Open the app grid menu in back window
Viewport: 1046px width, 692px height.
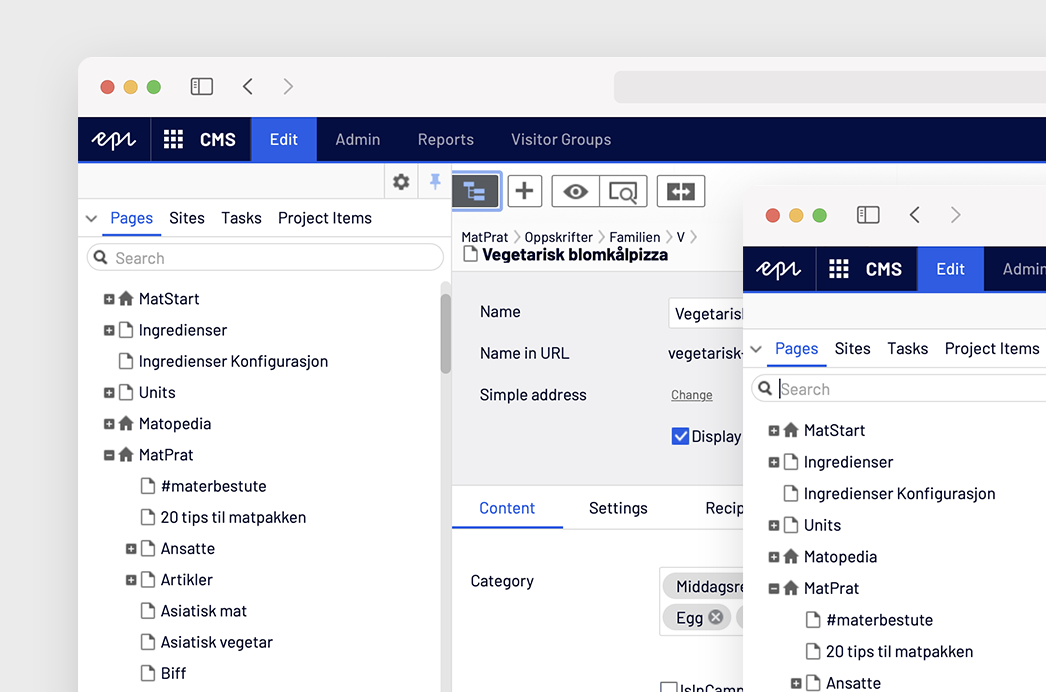coord(173,139)
